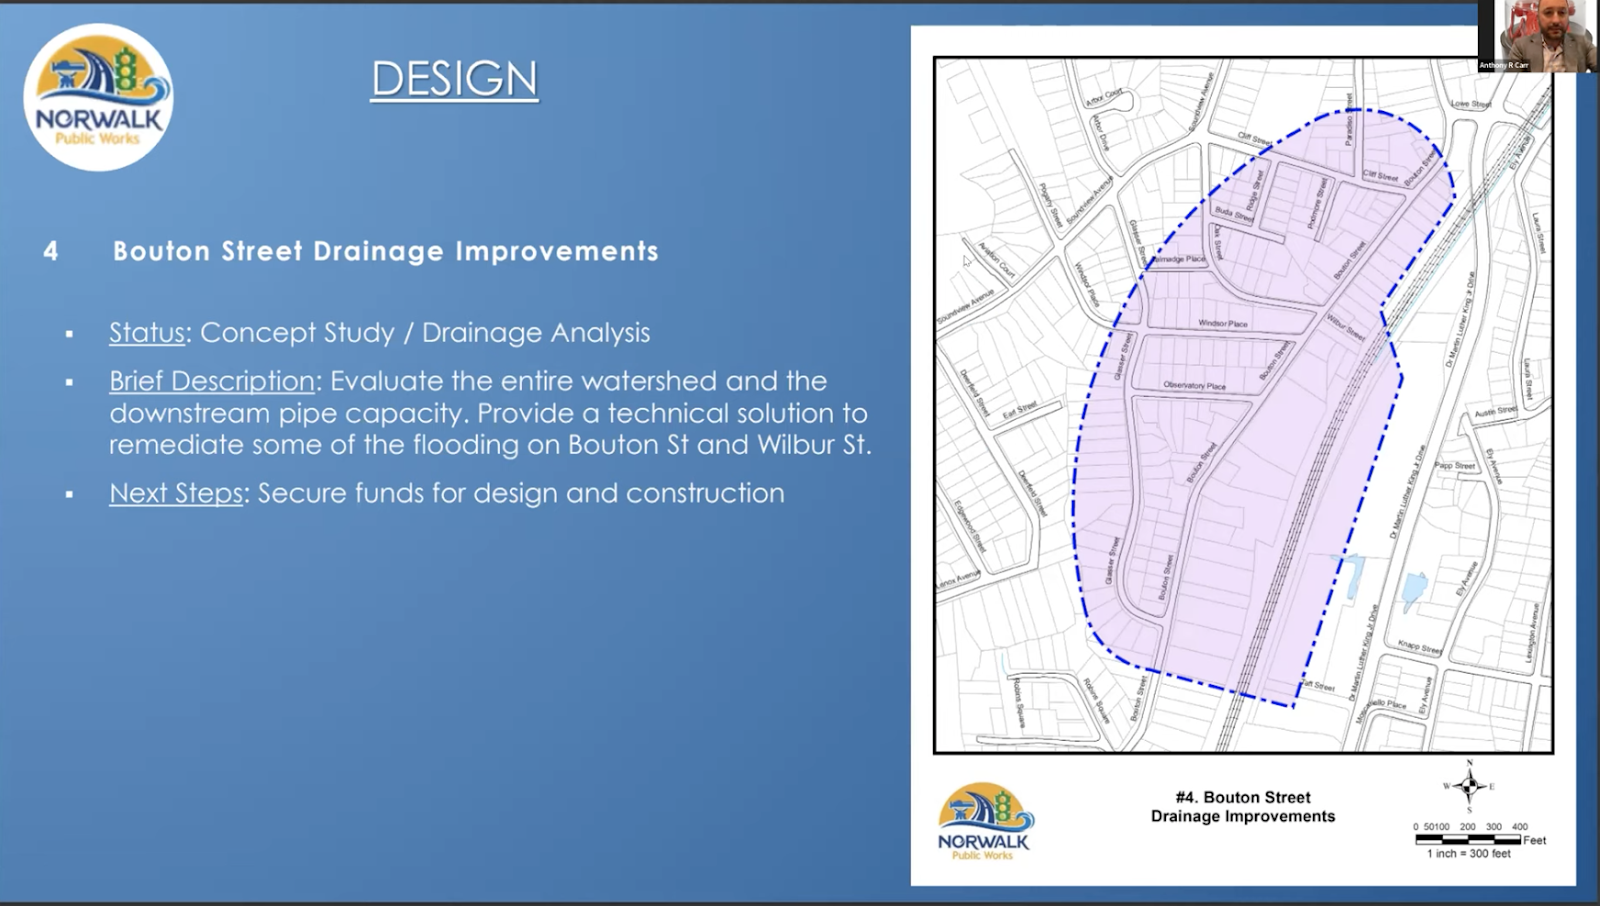Viewport: 1600px width, 906px height.
Task: Click the Next Steps underlined label
Action: coord(176,493)
